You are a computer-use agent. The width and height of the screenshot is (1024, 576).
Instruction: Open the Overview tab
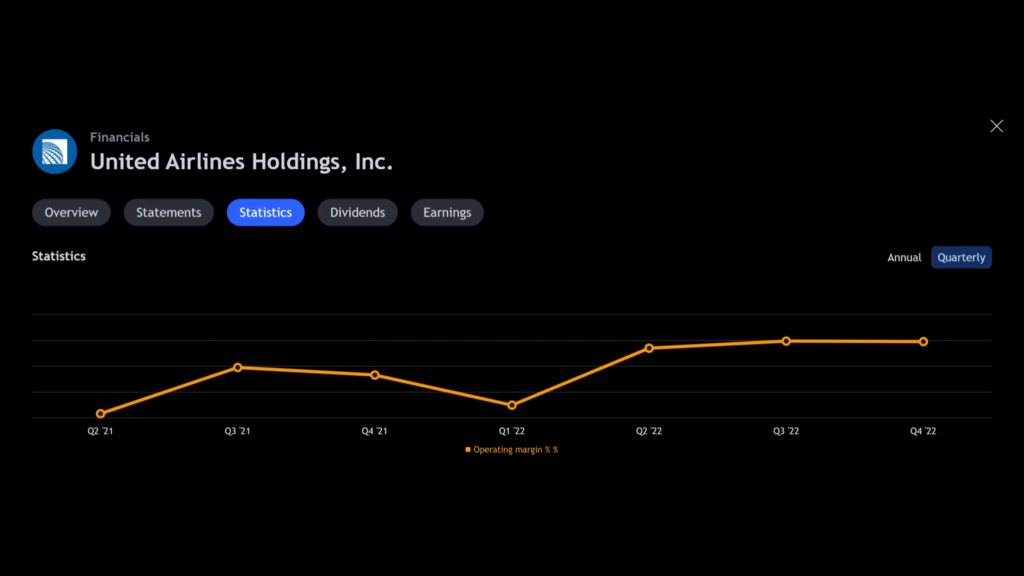71,212
